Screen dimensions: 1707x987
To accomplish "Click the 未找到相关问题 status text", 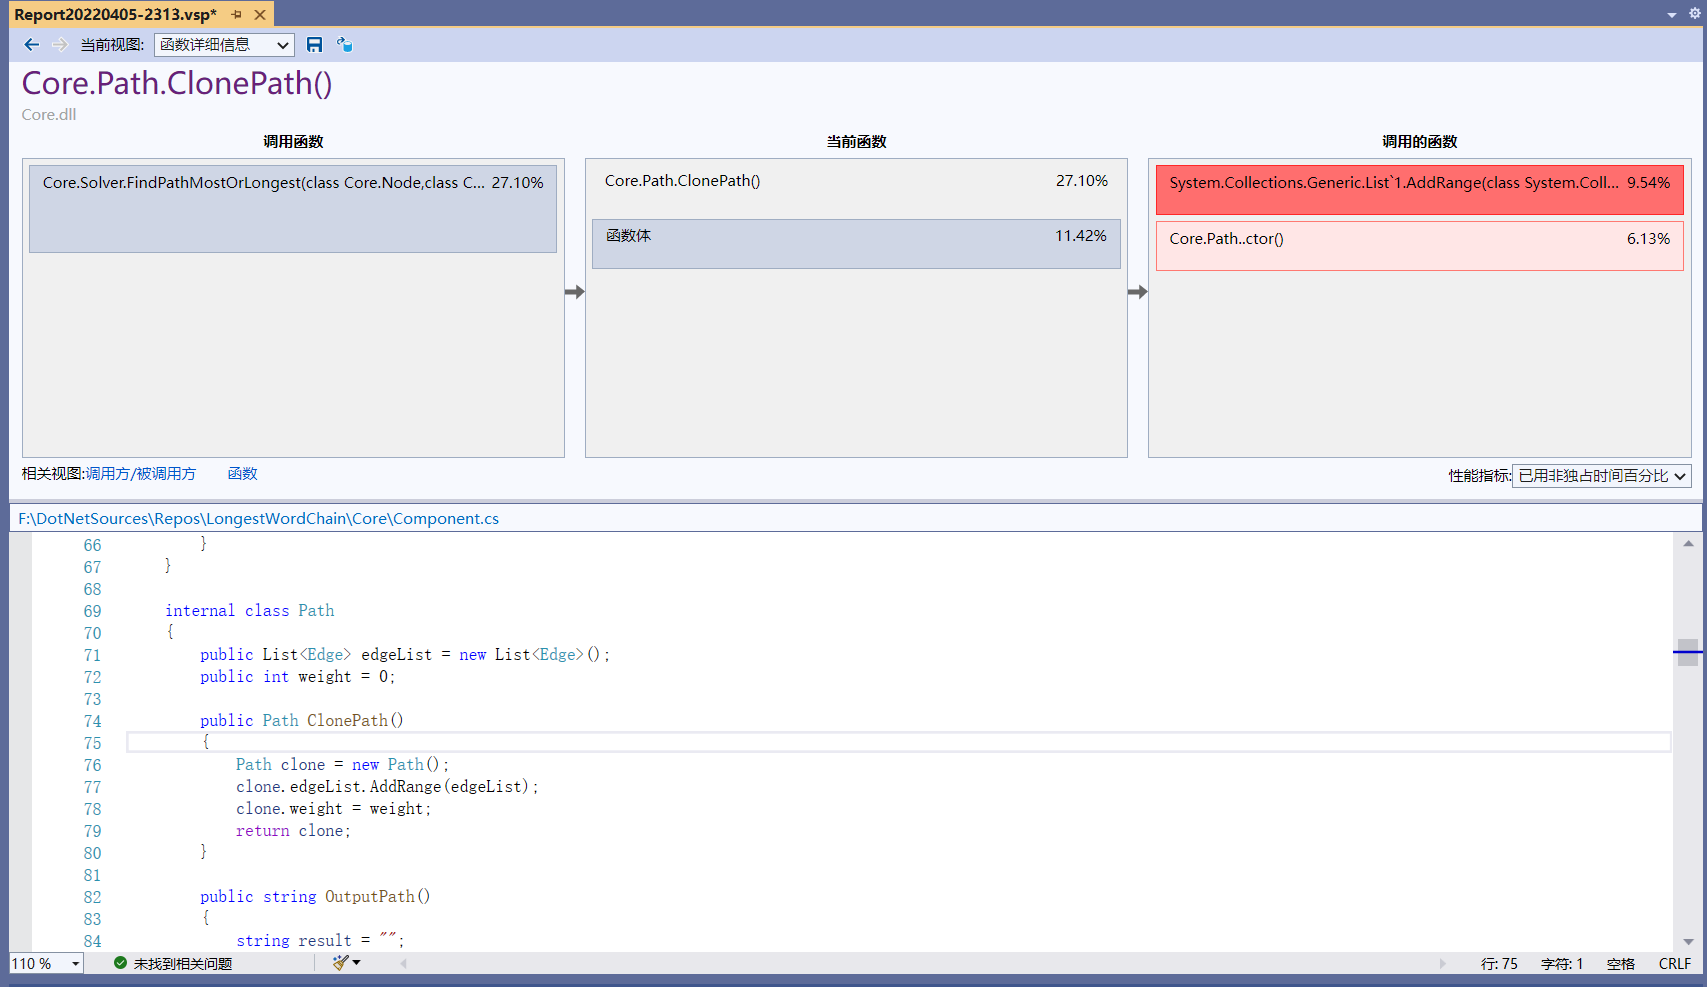I will click(x=183, y=964).
